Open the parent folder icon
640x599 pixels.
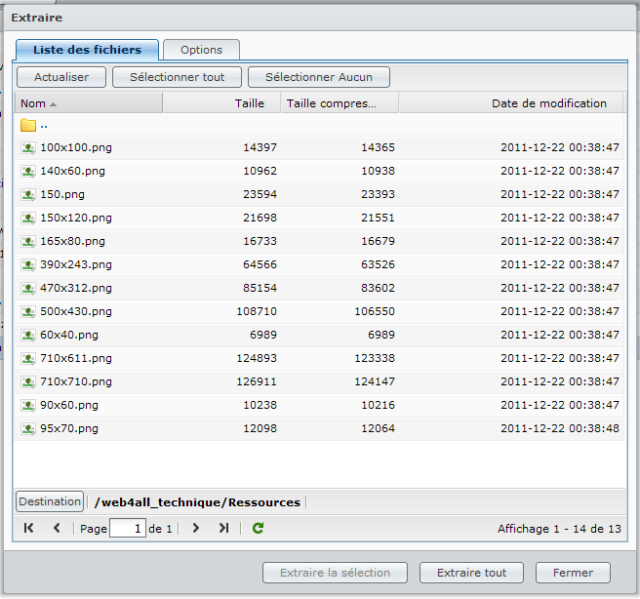pos(28,125)
